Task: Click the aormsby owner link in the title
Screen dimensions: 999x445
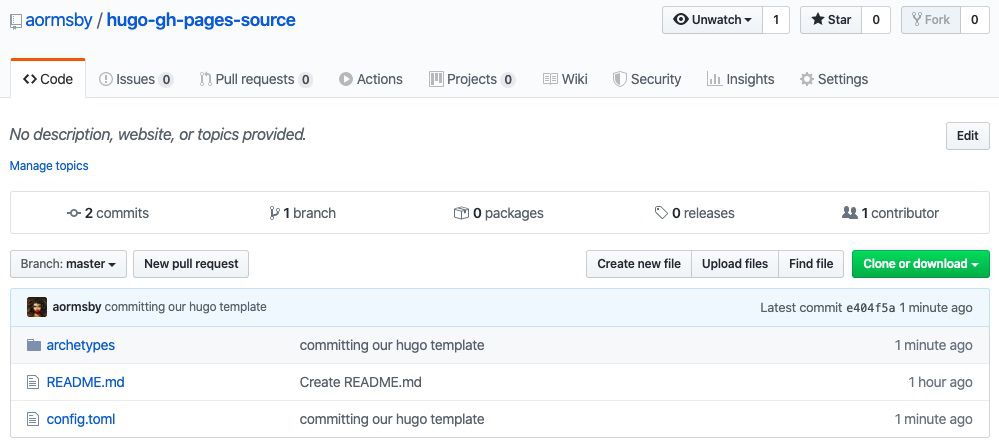Action: [59, 20]
